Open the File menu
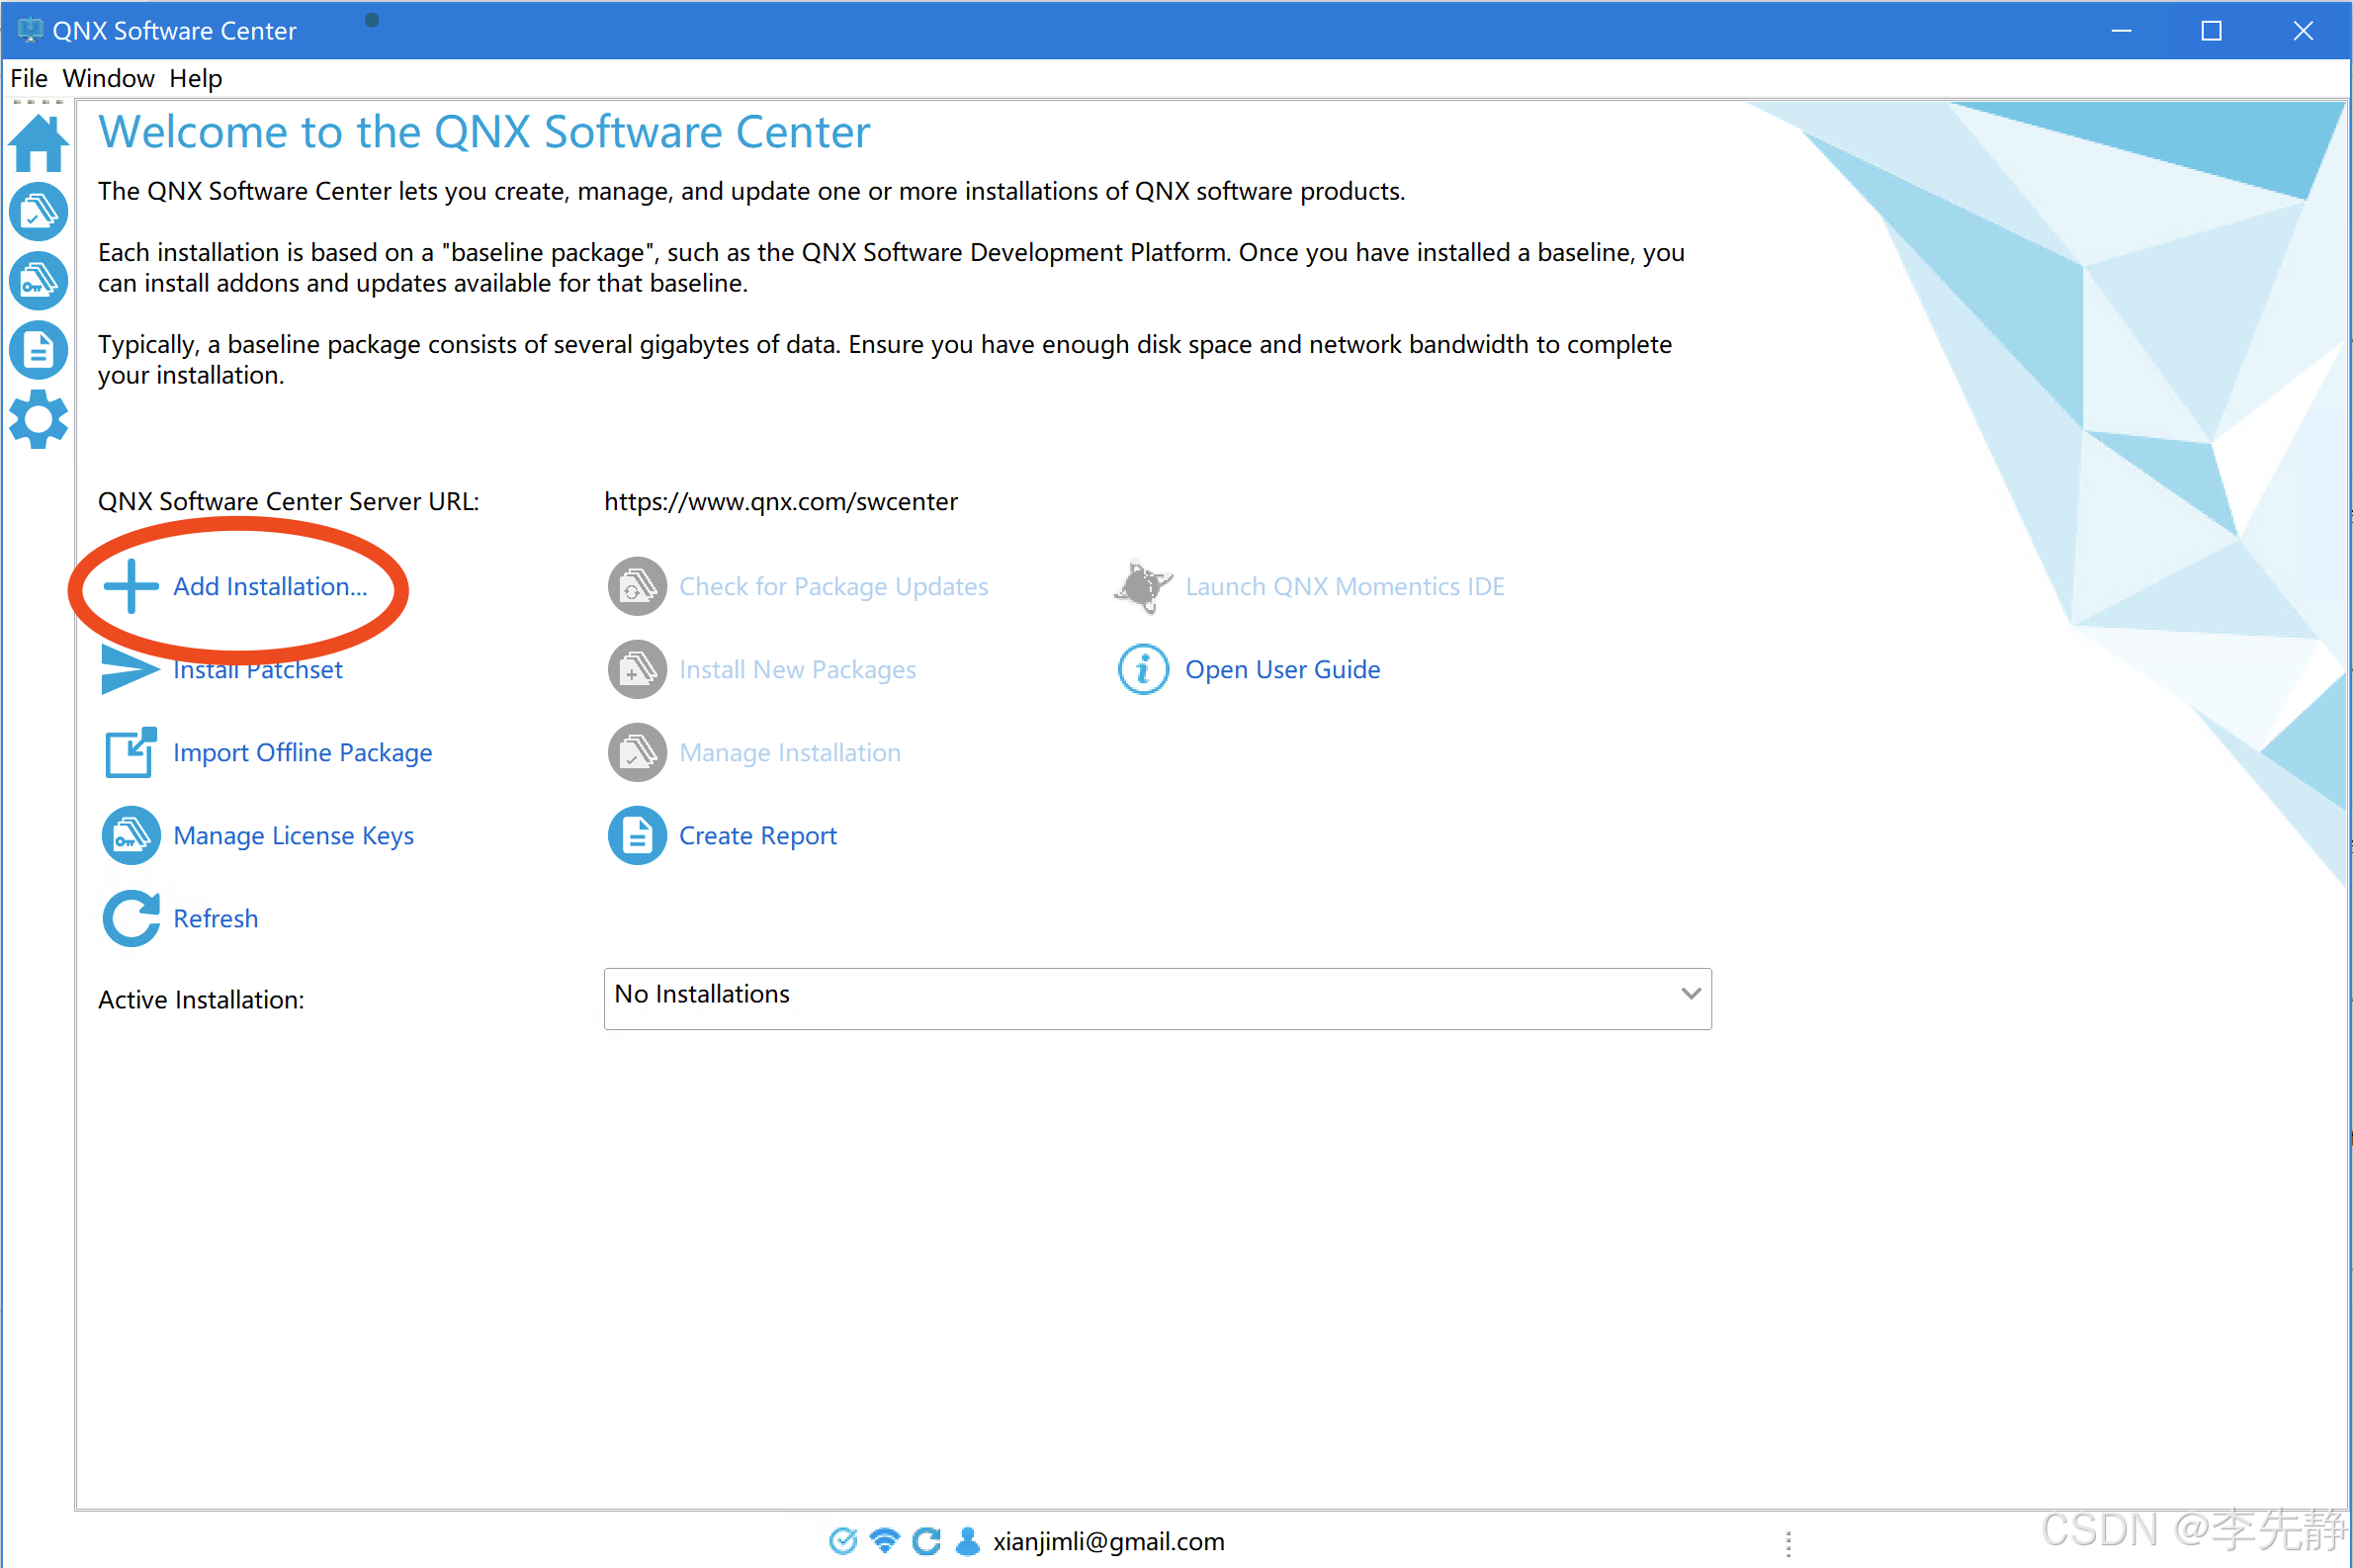 (x=29, y=78)
